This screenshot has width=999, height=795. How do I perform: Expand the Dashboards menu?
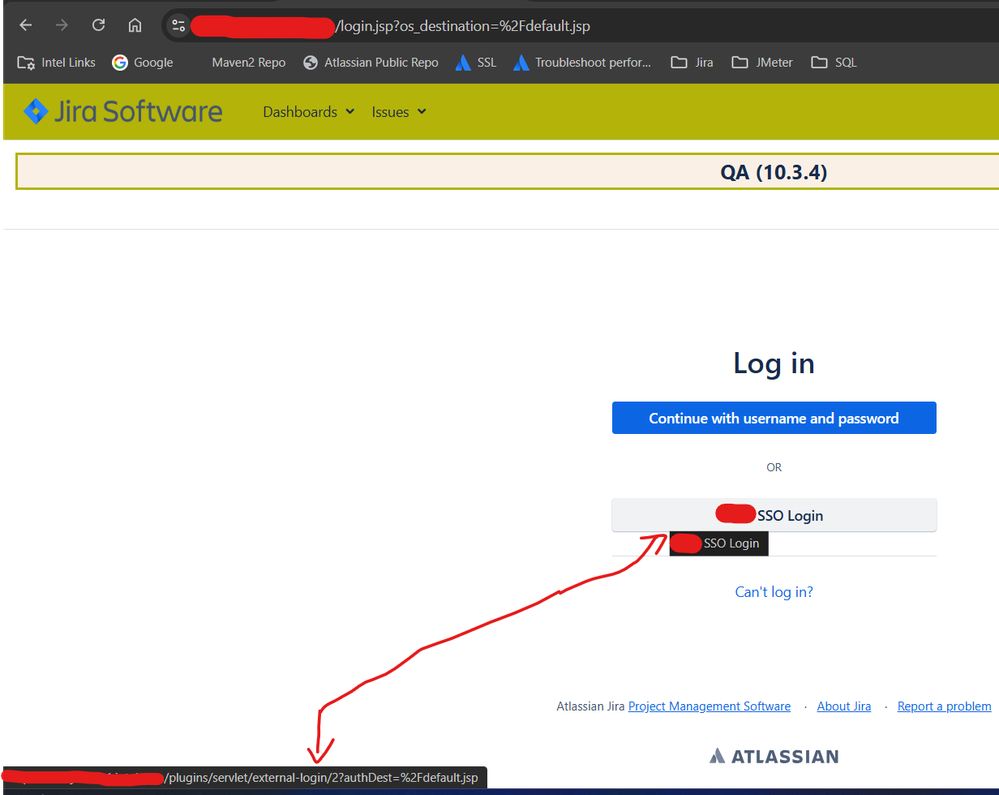tap(308, 112)
